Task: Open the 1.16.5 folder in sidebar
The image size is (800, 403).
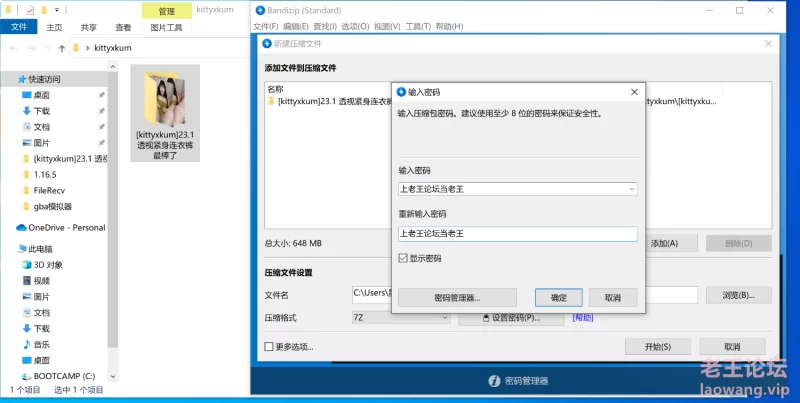Action: tap(45, 174)
